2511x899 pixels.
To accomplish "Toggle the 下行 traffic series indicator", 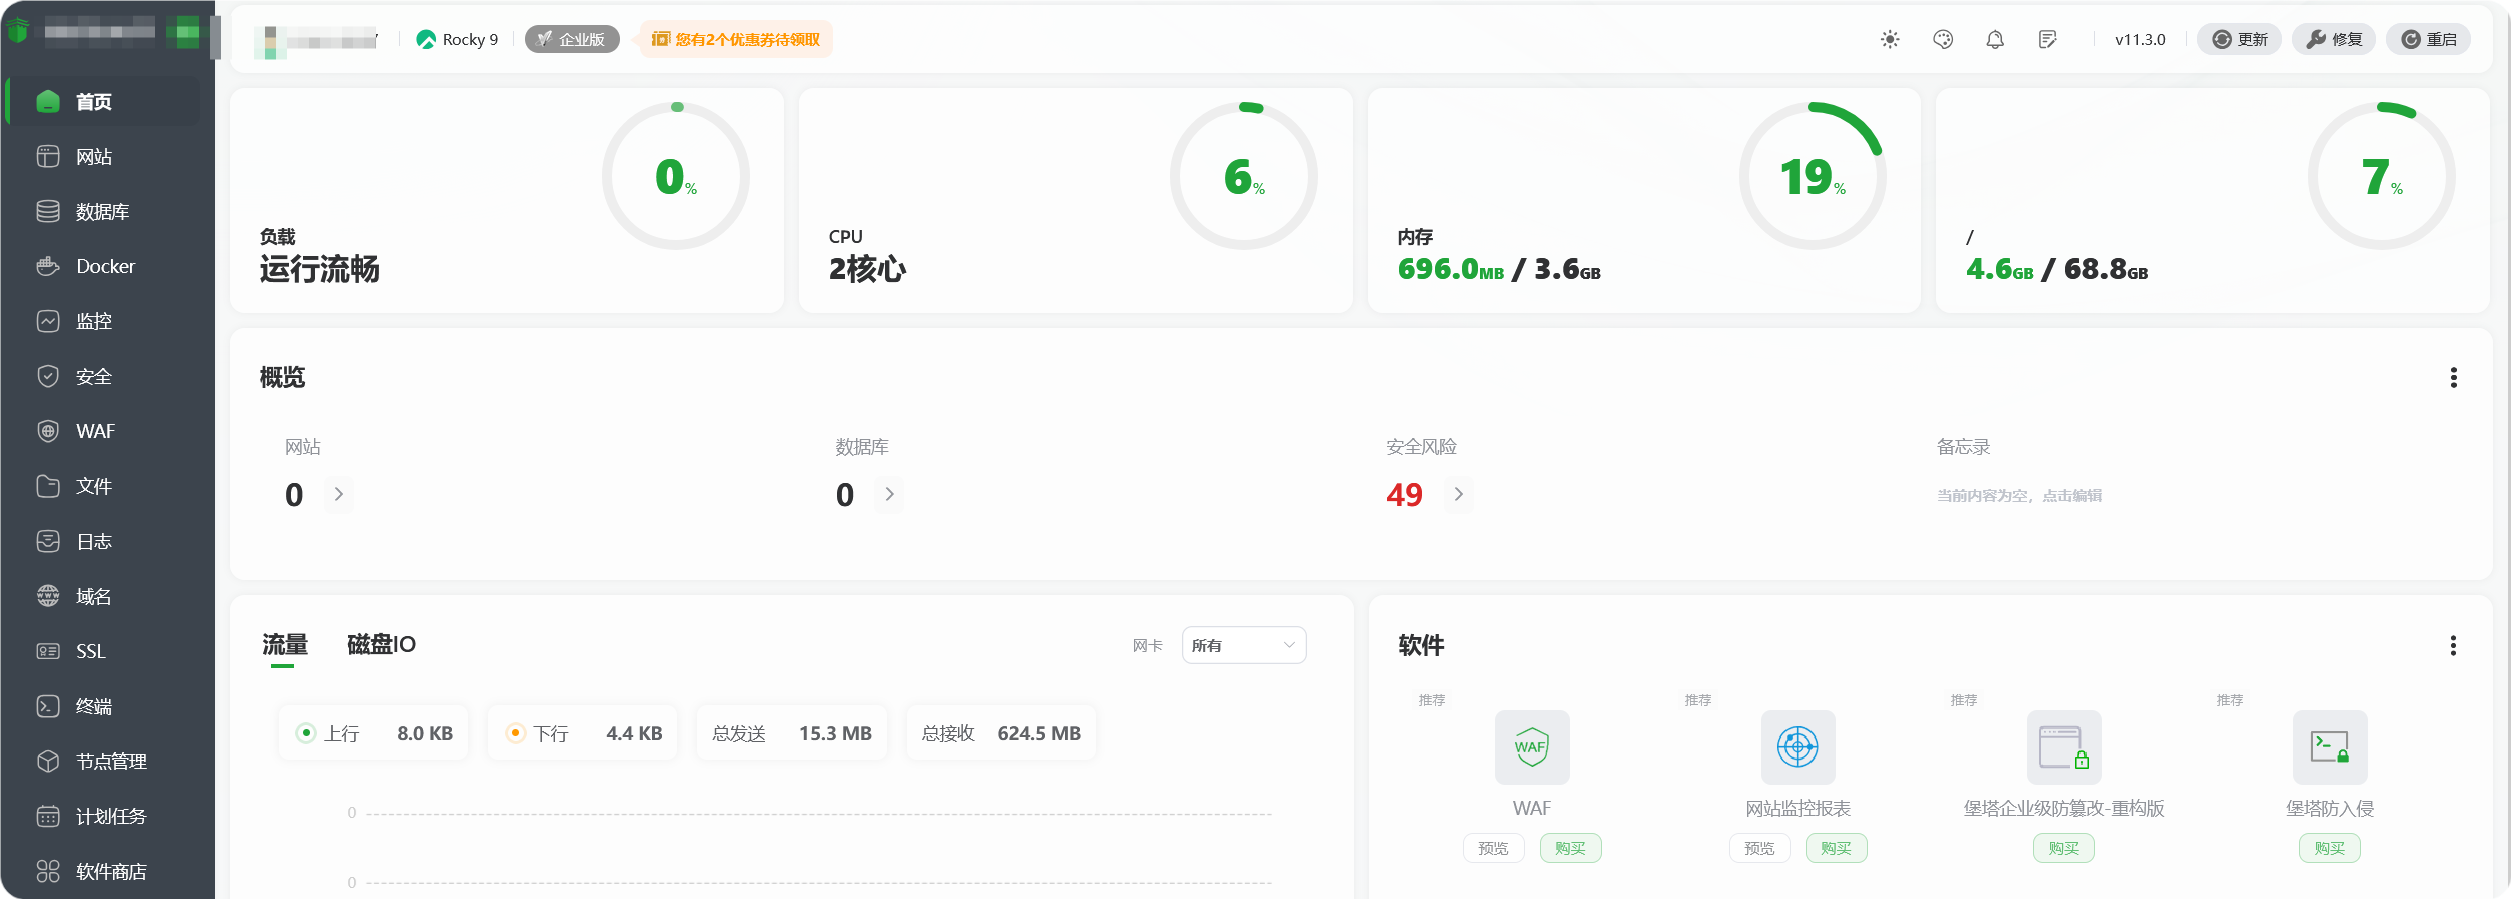I will tap(516, 733).
